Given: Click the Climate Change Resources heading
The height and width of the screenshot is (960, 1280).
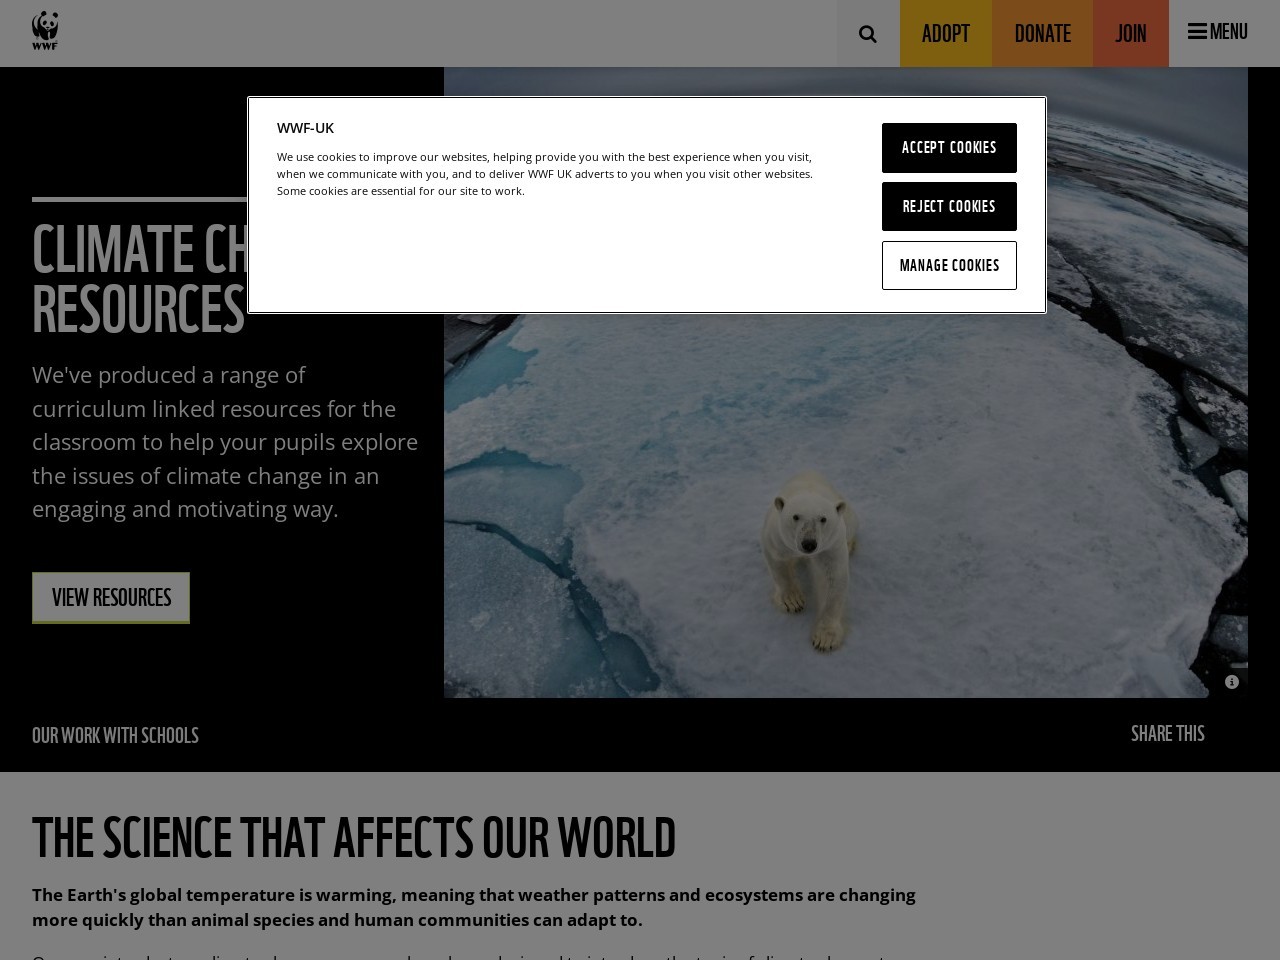Looking at the screenshot, I should pyautogui.click(x=140, y=279).
